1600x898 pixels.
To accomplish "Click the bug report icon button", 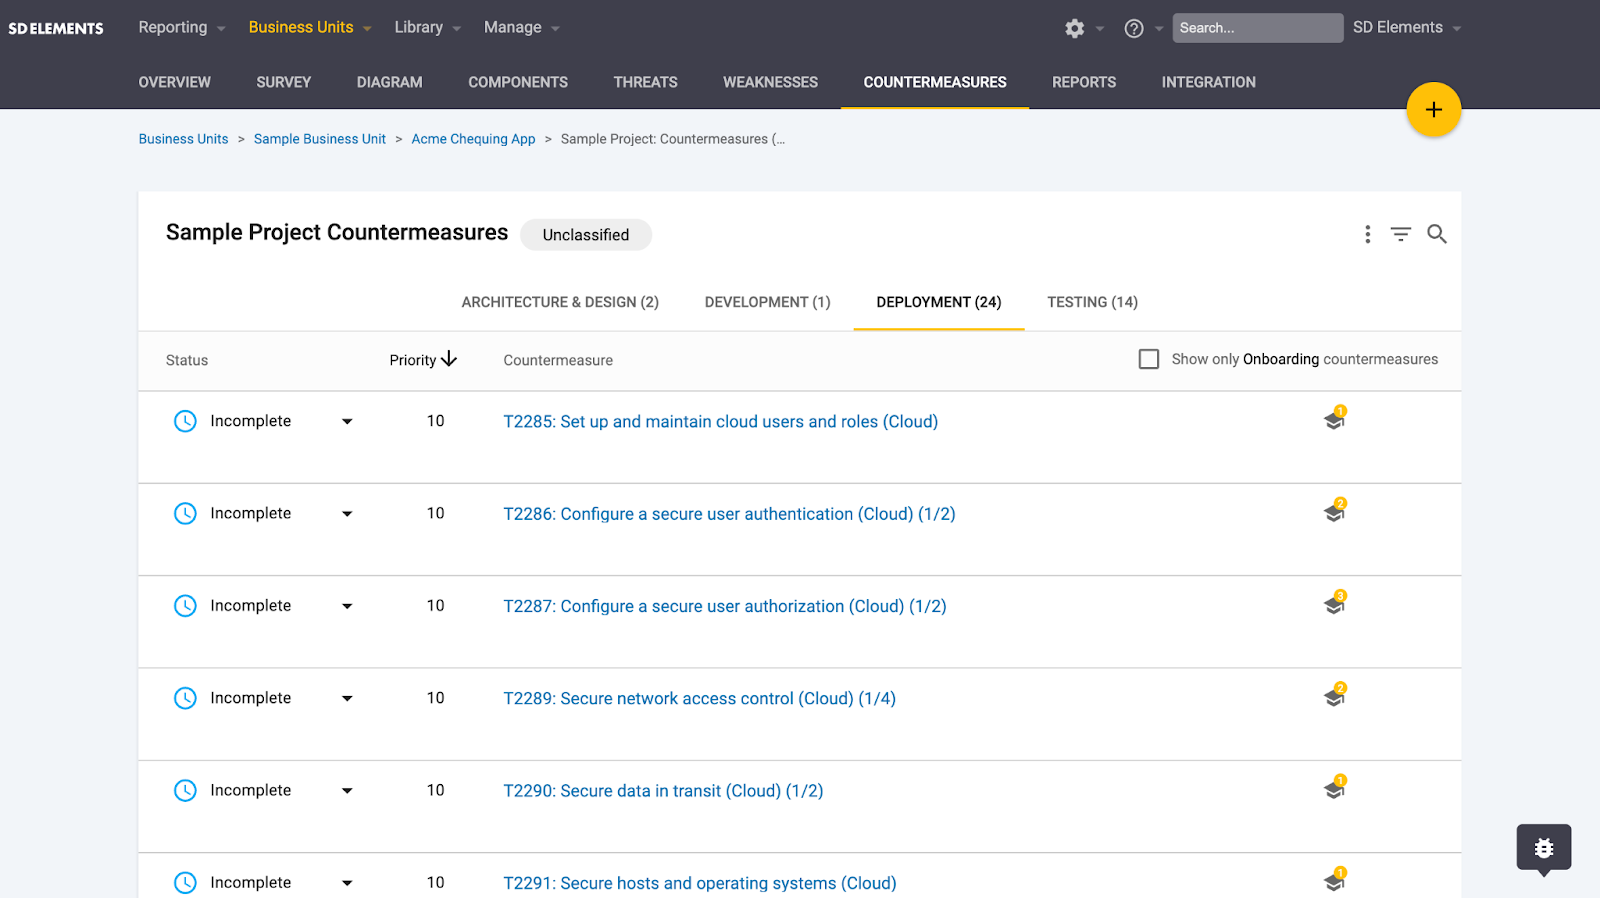I will (x=1544, y=848).
